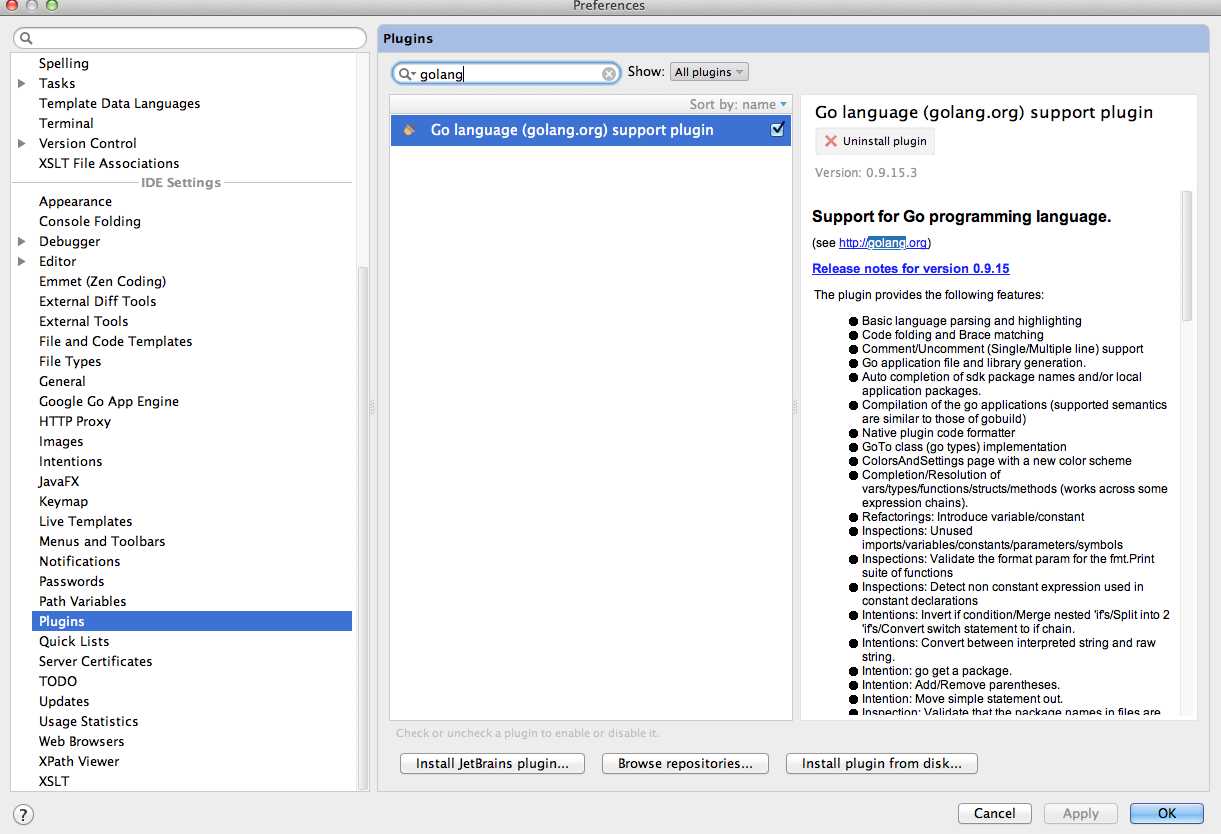Open Release notes for version 0.9.15
1221x834 pixels.
point(911,269)
